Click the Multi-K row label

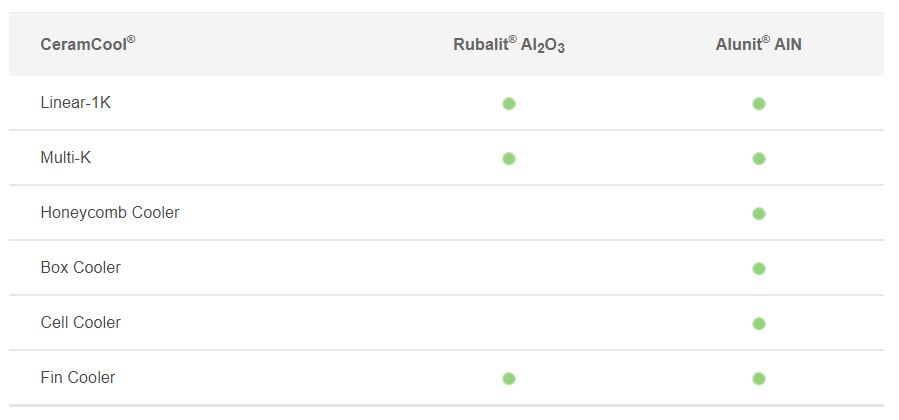65,158
